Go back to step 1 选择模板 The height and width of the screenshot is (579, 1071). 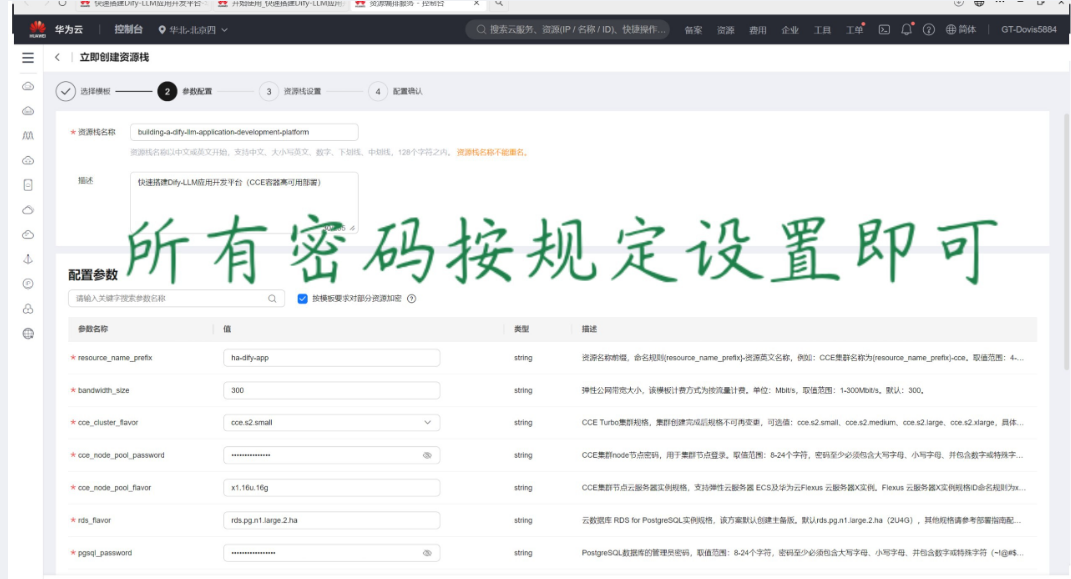[x=66, y=91]
